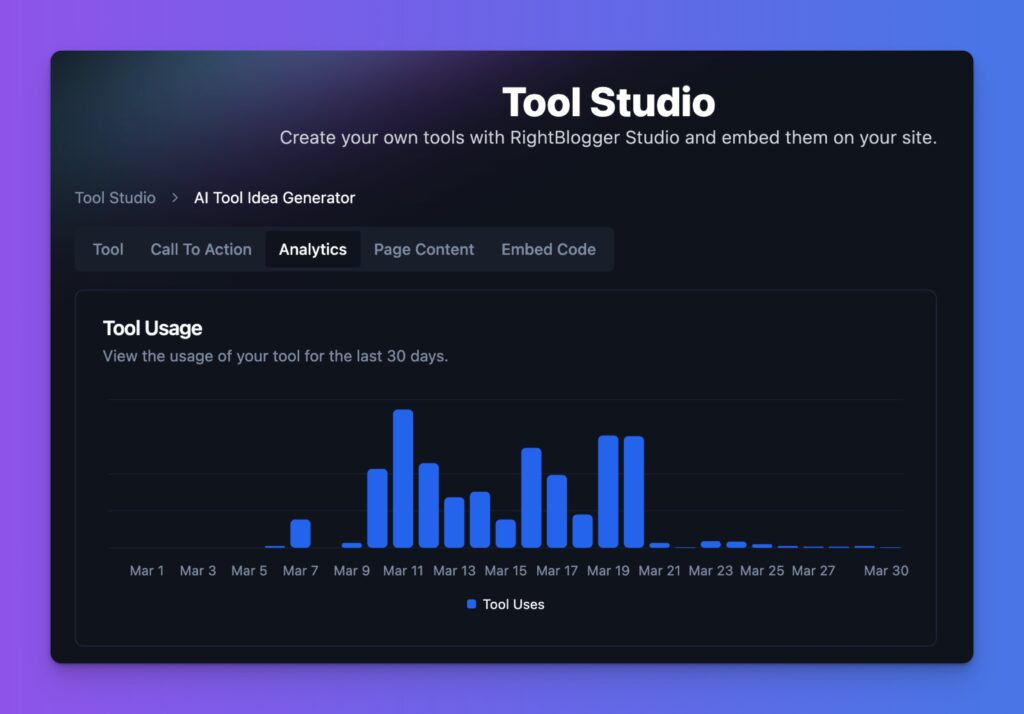
Task: Click the AI Tool Idea Generator breadcrumb
Action: 274,198
